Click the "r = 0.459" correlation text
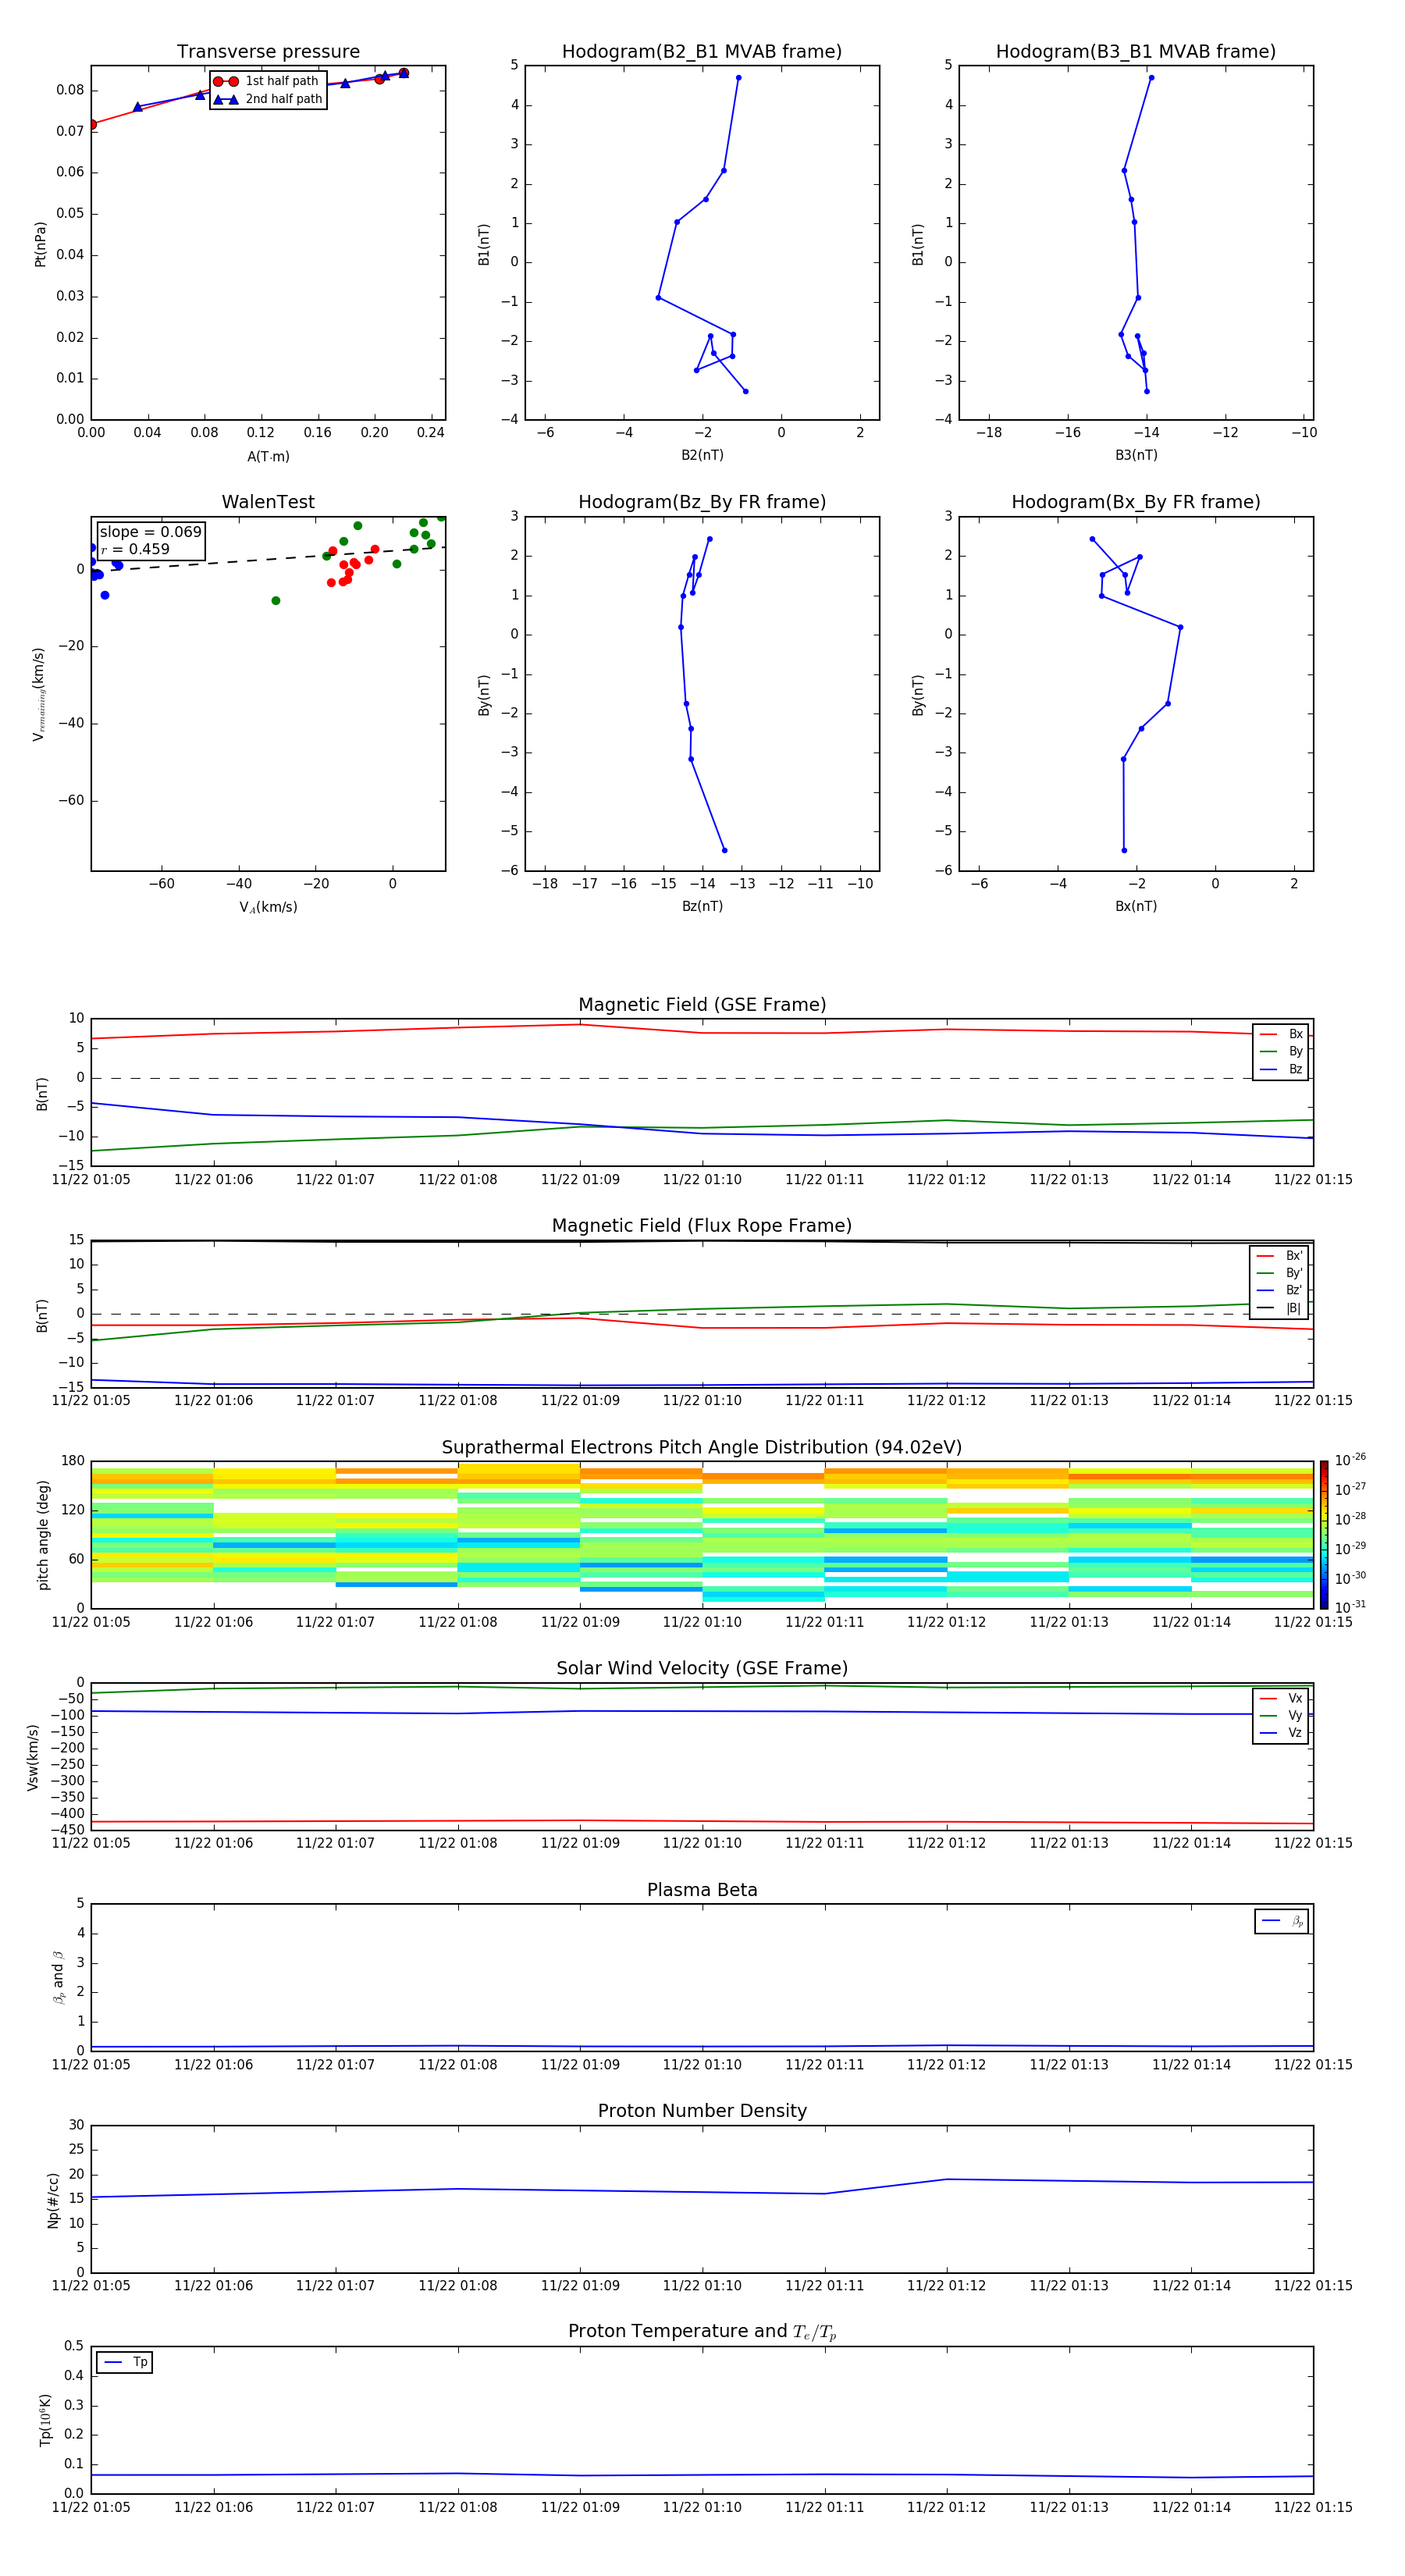 point(135,549)
